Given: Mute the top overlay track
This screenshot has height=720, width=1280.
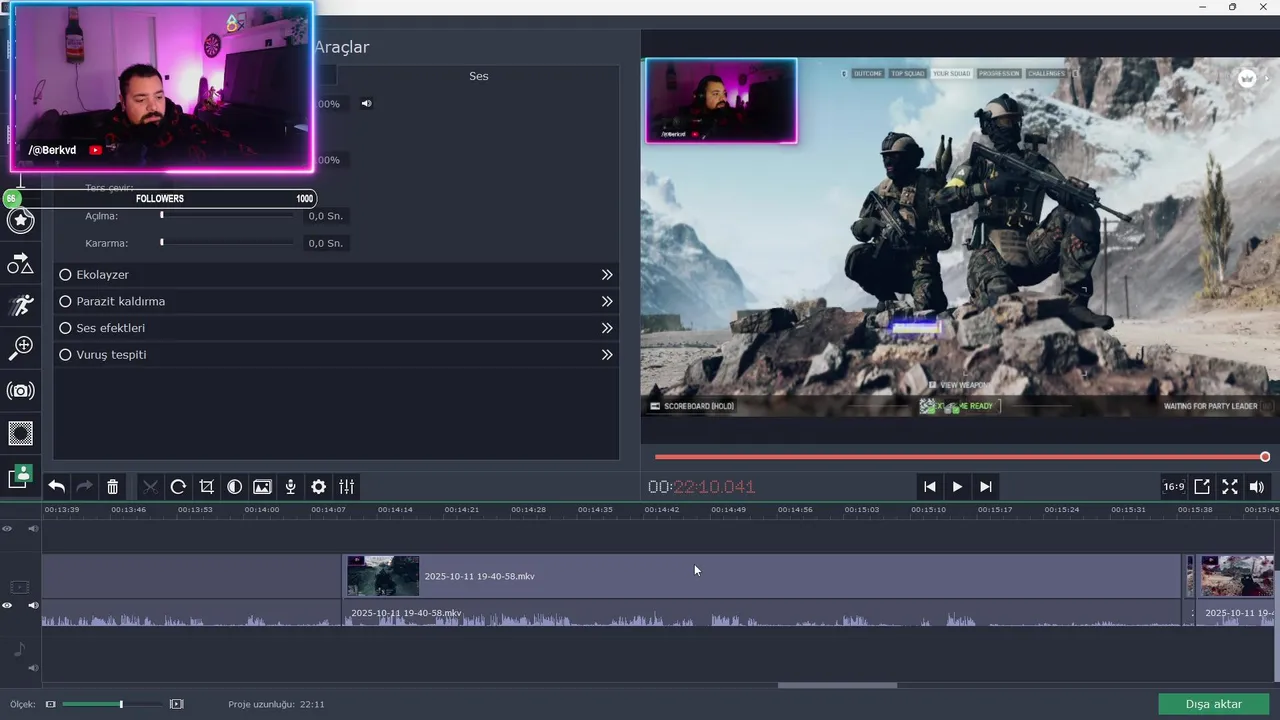Looking at the screenshot, I should [x=33, y=528].
